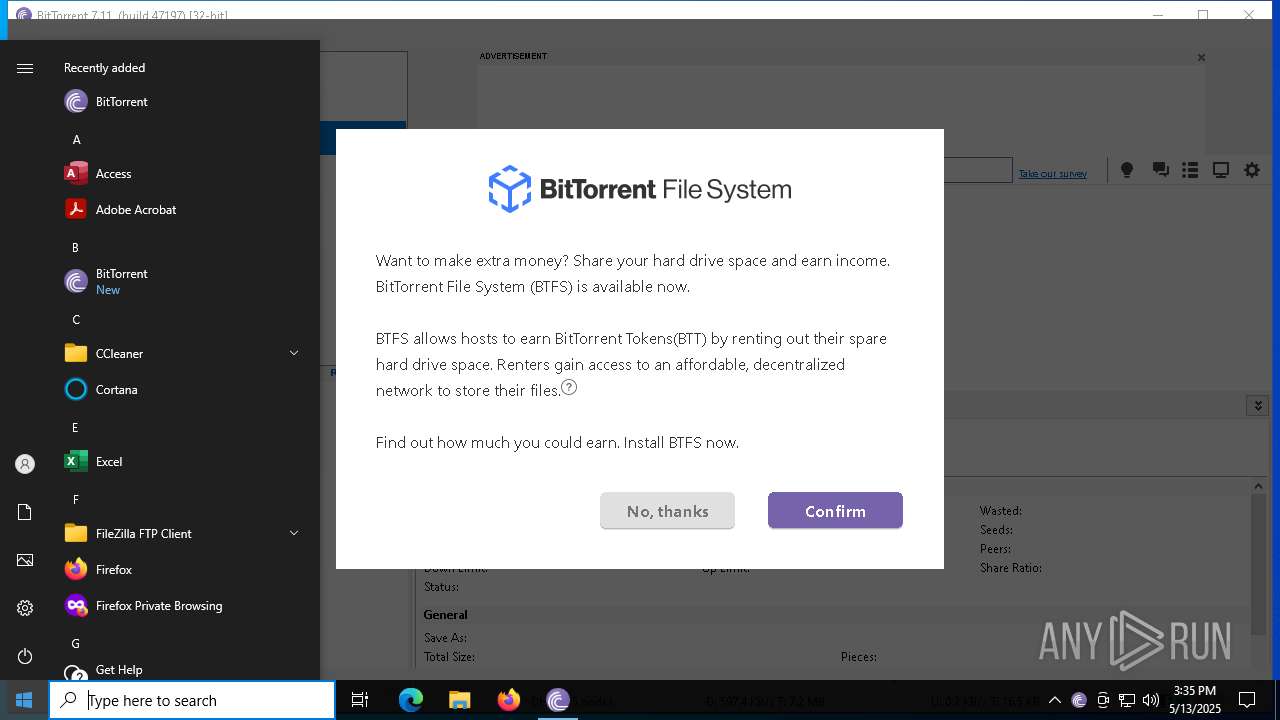Open Microsoft Edge from taskbar
The width and height of the screenshot is (1280, 720).
411,700
